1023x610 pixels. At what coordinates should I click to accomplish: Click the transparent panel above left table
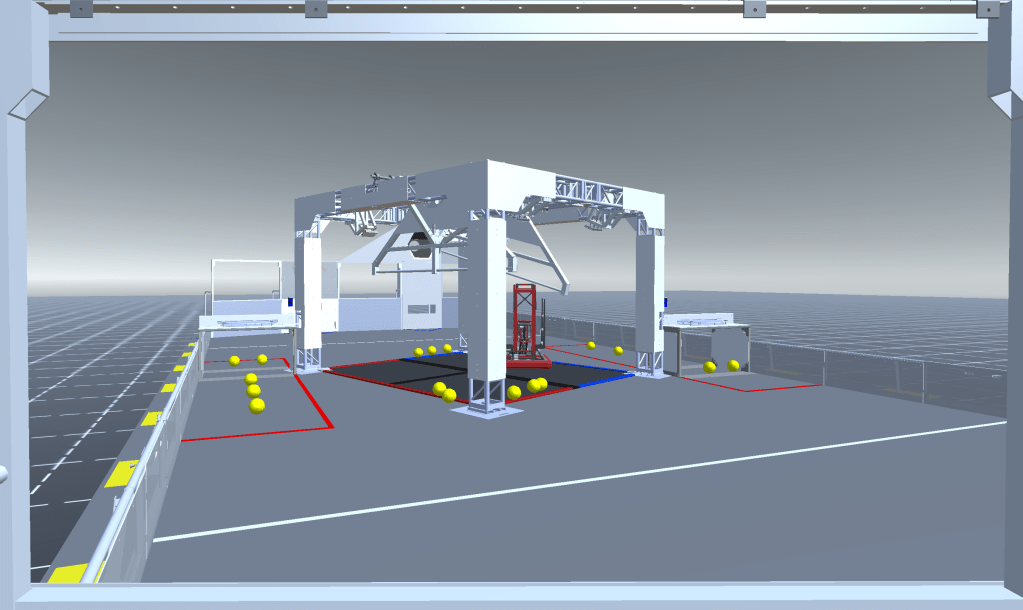coord(245,284)
